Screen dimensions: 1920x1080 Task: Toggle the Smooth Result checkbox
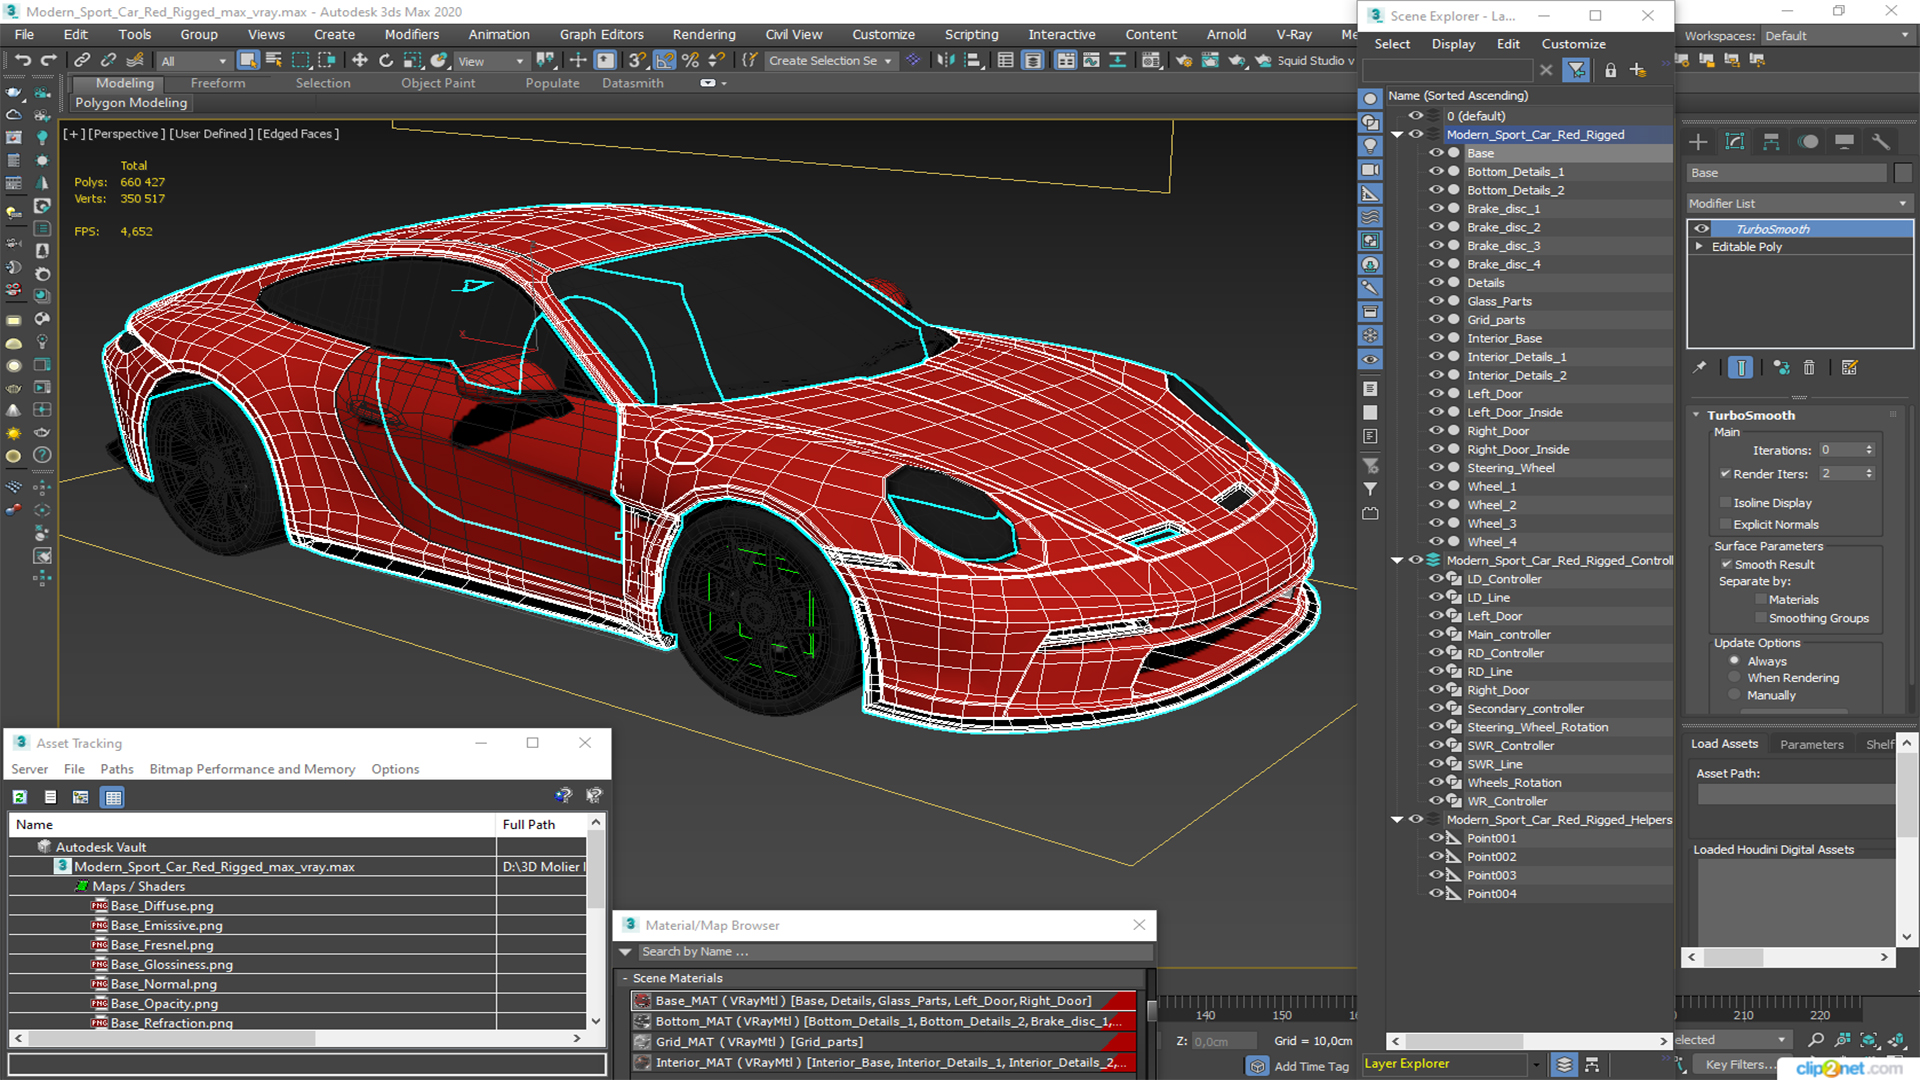[1726, 565]
